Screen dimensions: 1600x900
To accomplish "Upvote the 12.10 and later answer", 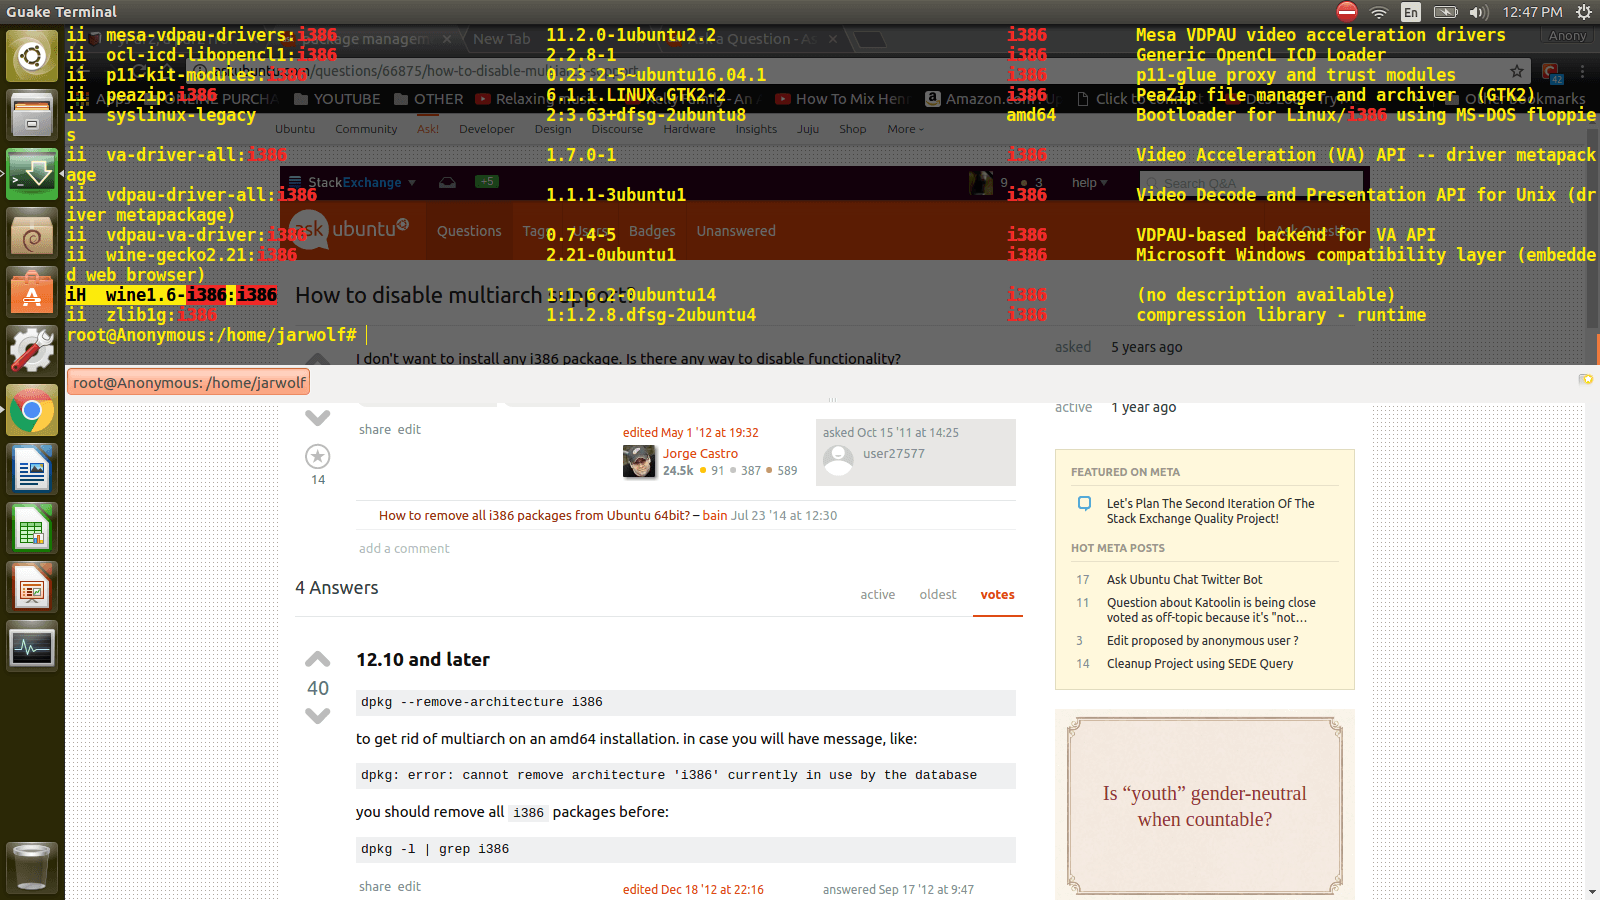I will click(x=317, y=659).
